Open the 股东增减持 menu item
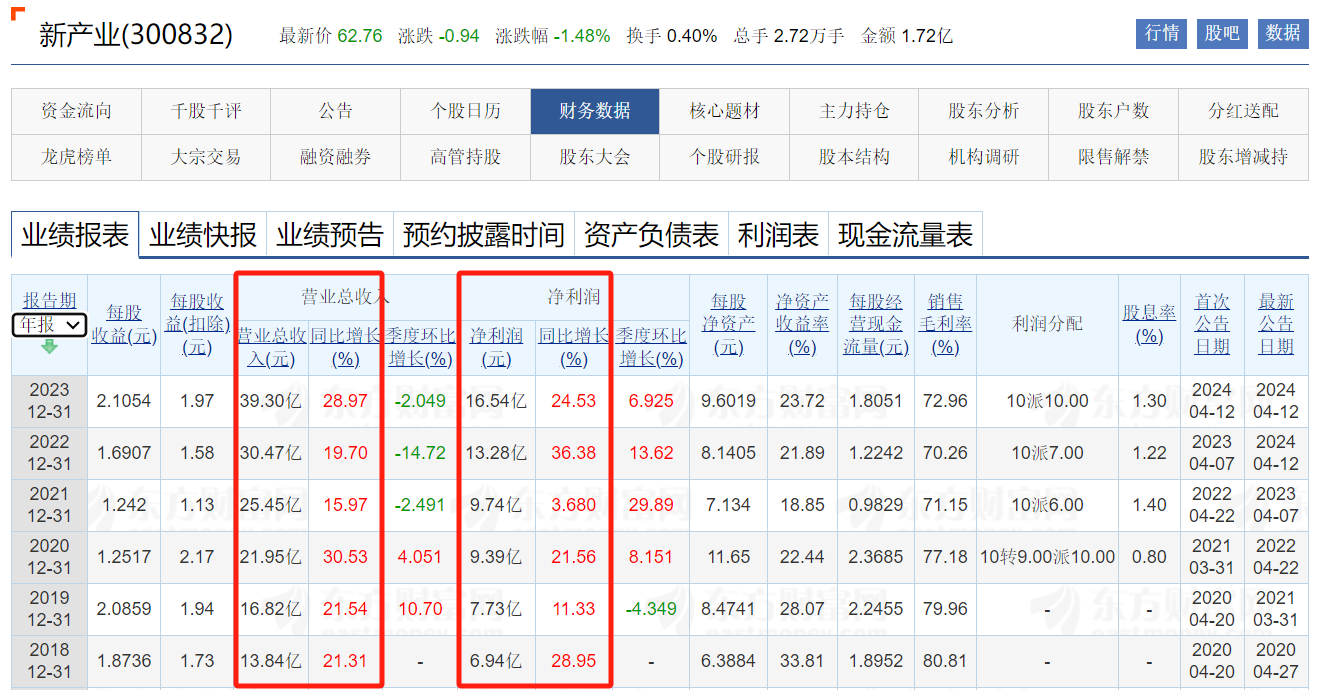Viewport: 1320px width, 690px height. [1243, 157]
